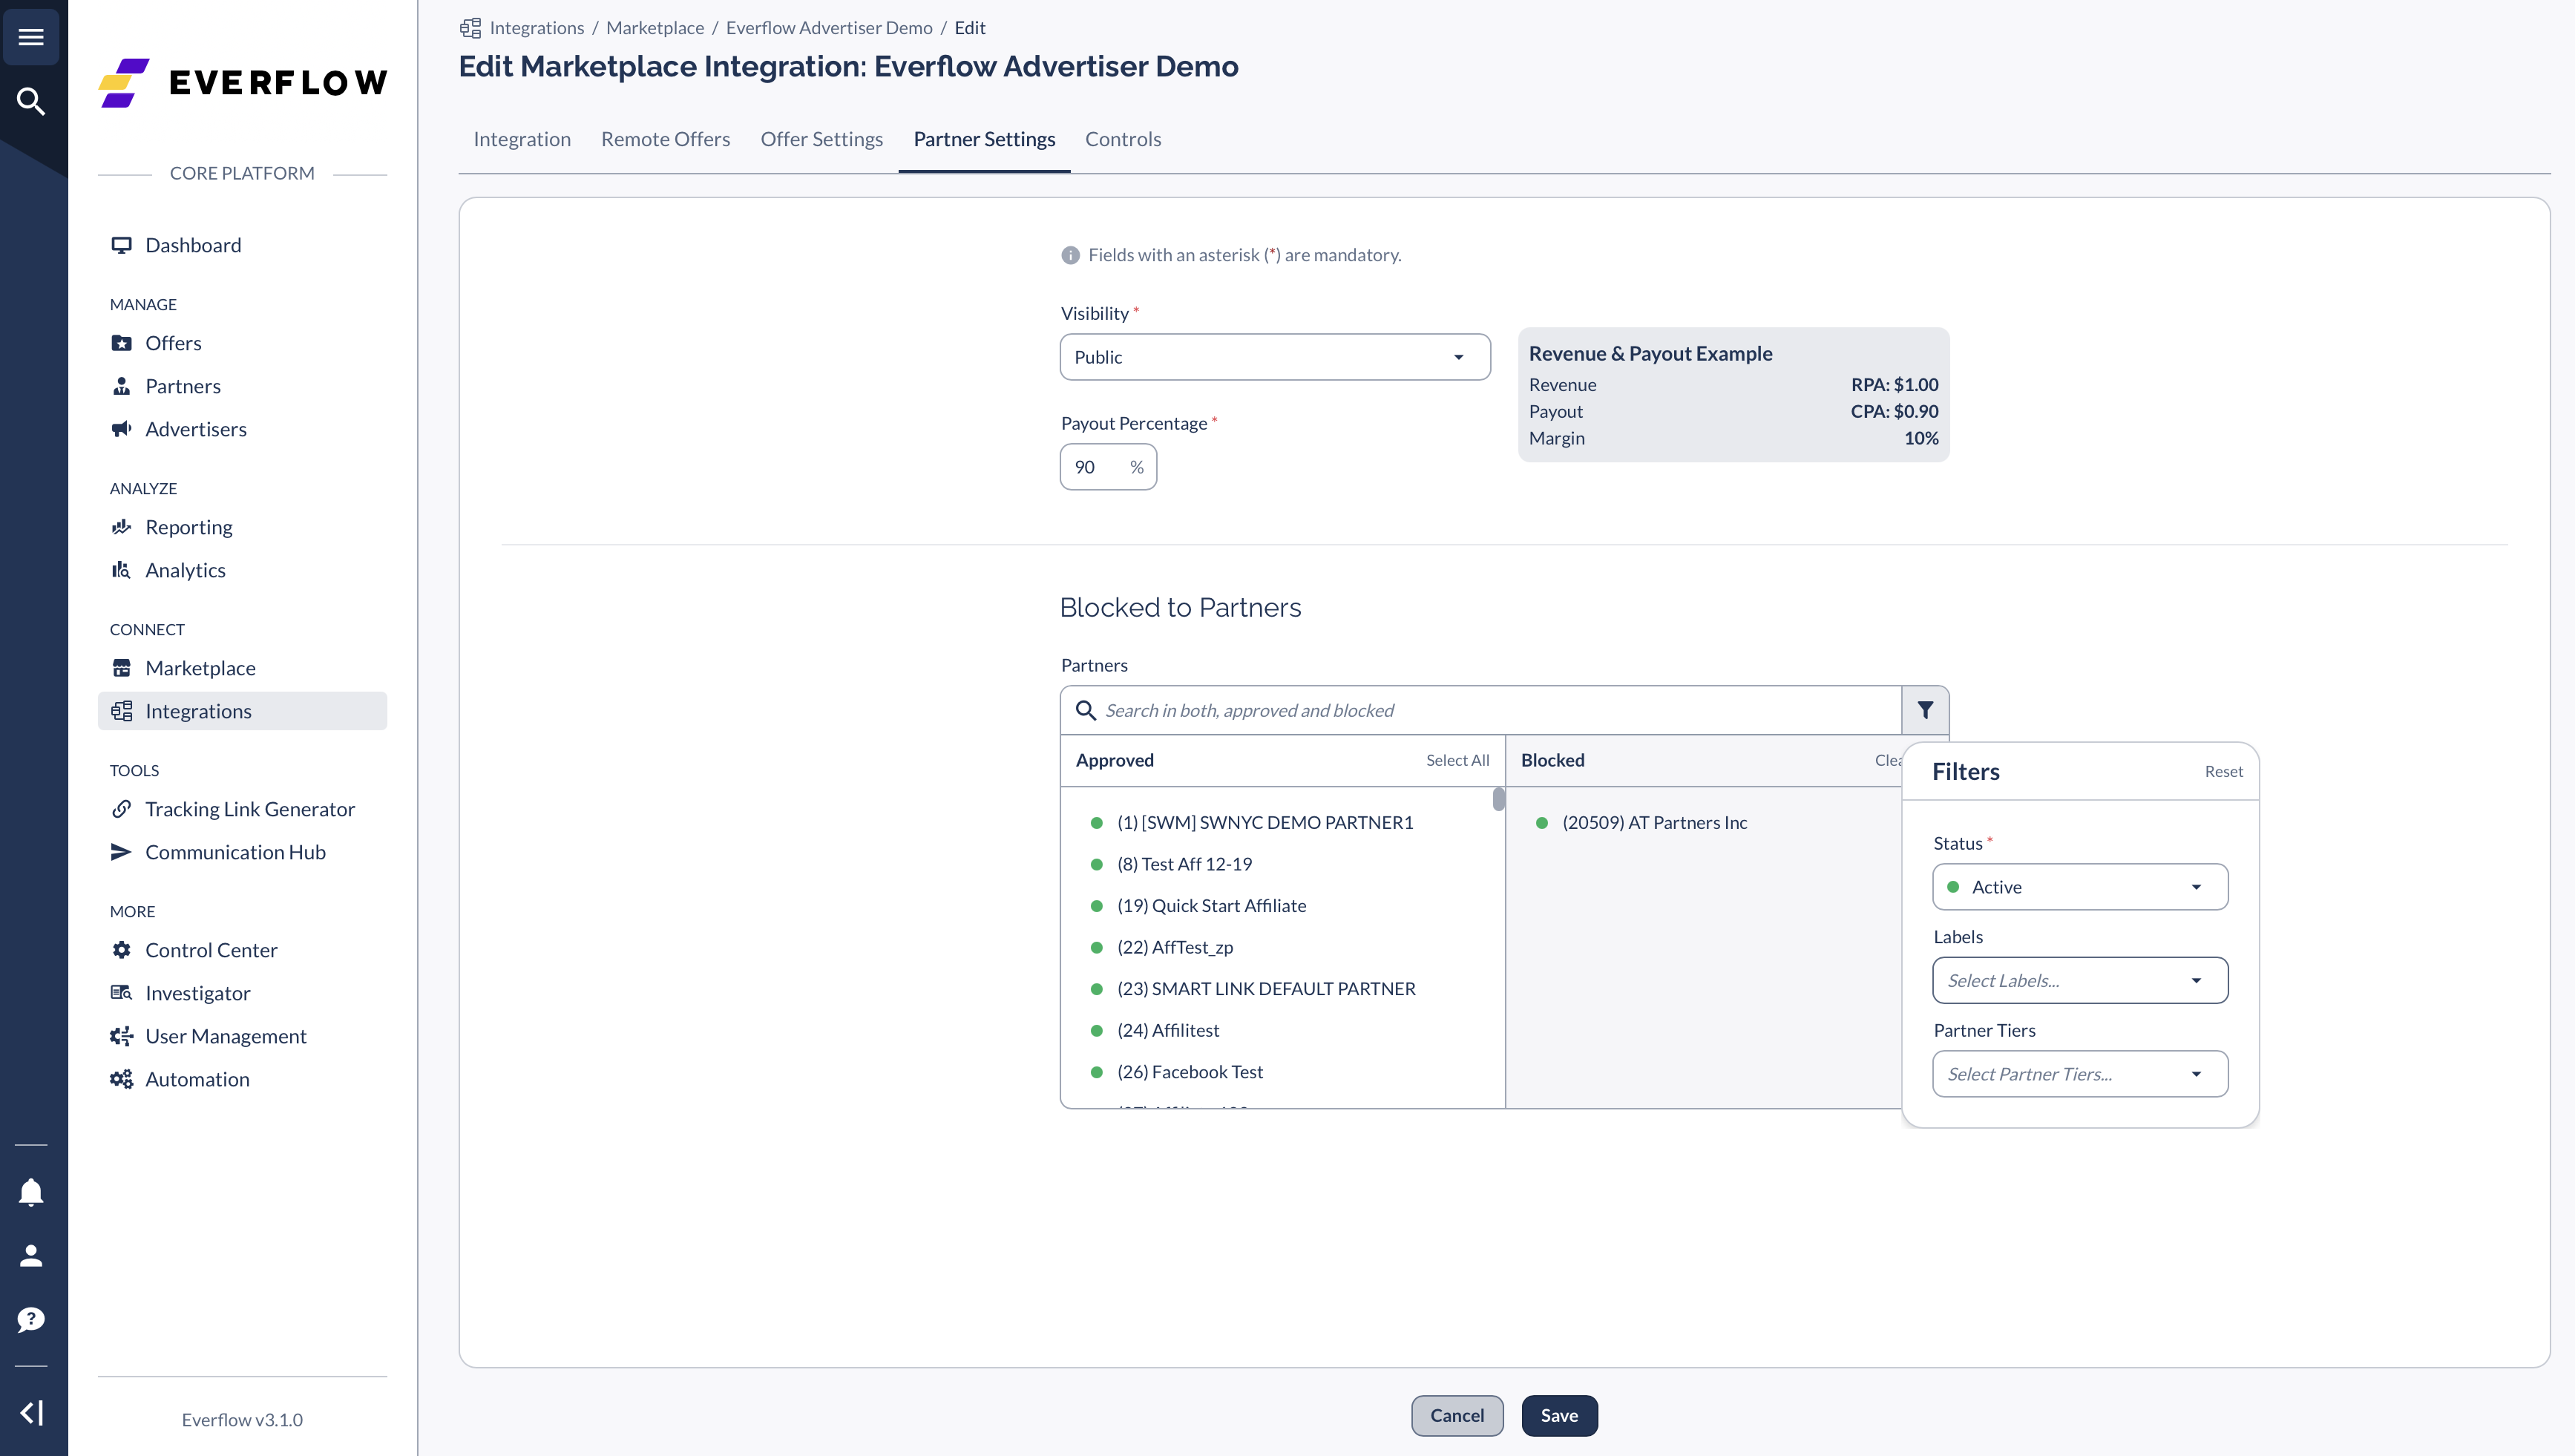Click the partners search input field
Viewport: 2575px width, 1456px height.
click(1480, 710)
